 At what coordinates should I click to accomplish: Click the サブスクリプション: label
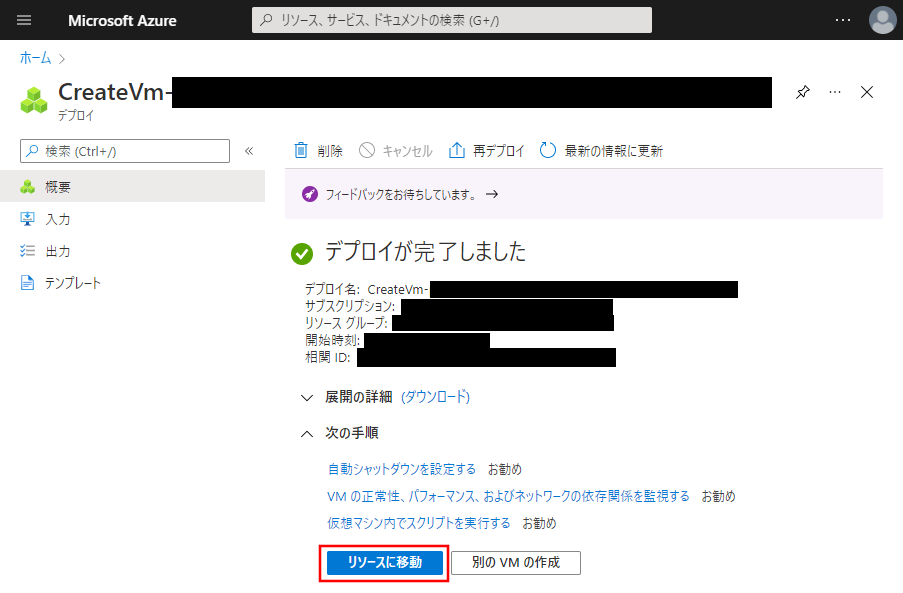[x=350, y=306]
